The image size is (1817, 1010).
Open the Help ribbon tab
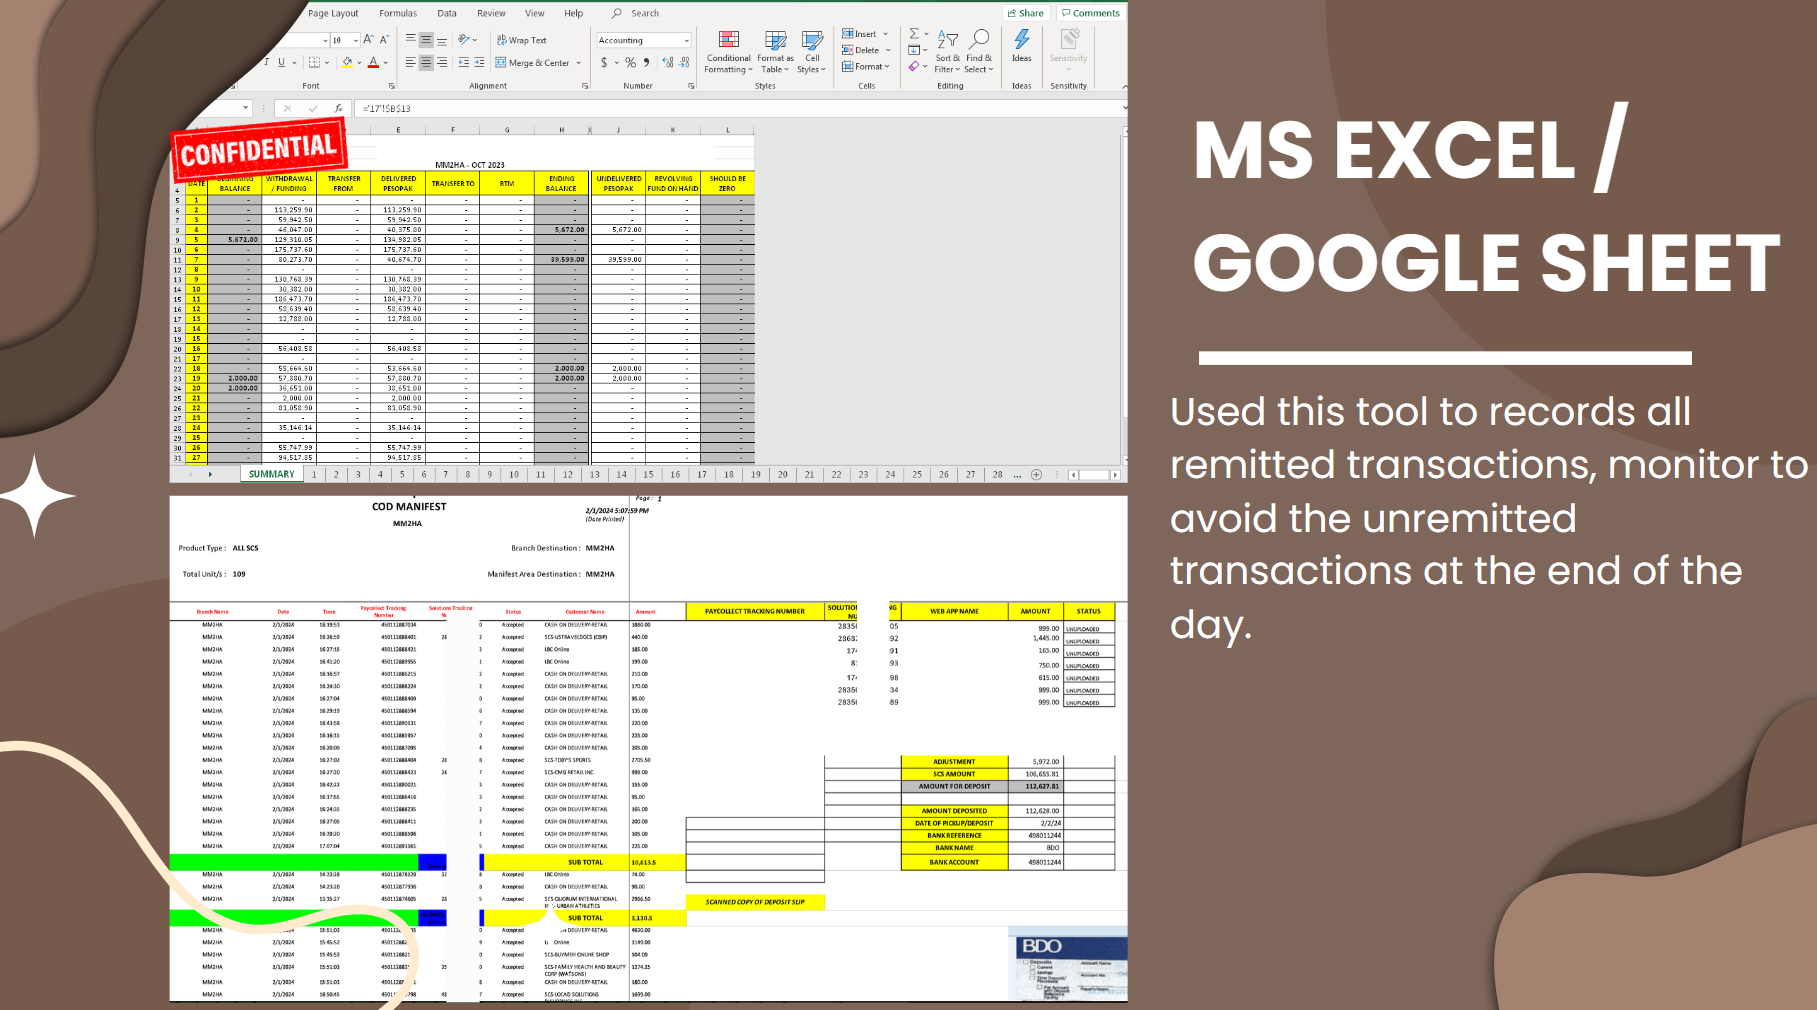(573, 13)
